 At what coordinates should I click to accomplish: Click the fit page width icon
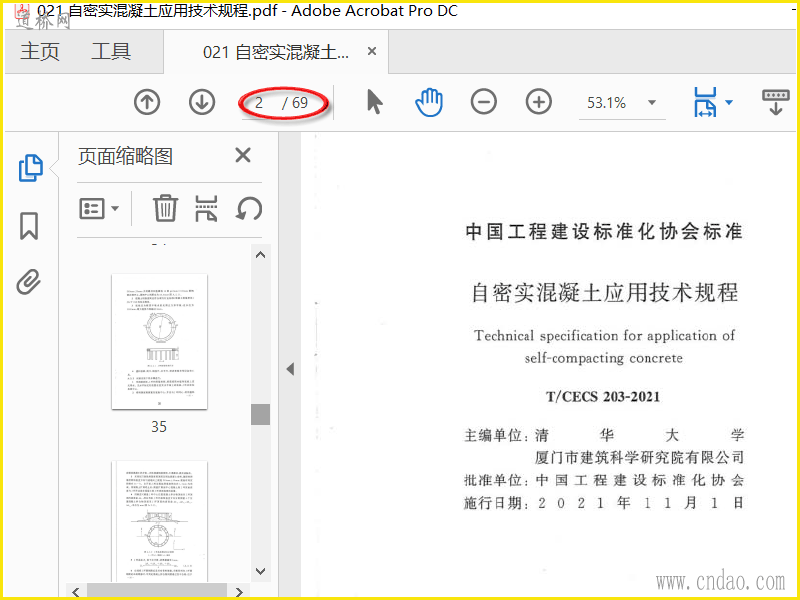705,102
